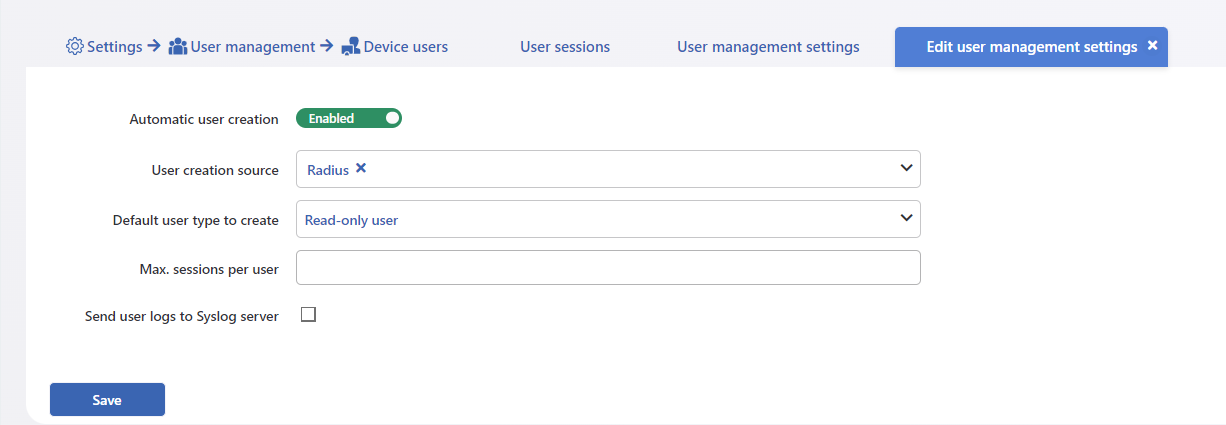
Task: Click the Device users breadcrumb text
Action: (406, 47)
